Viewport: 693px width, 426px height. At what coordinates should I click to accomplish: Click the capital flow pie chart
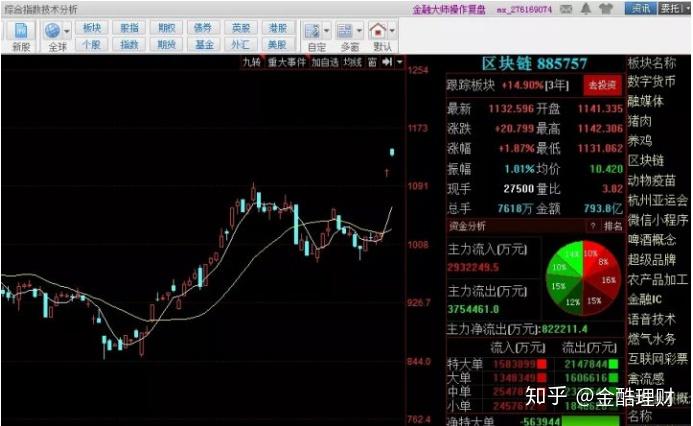click(583, 278)
